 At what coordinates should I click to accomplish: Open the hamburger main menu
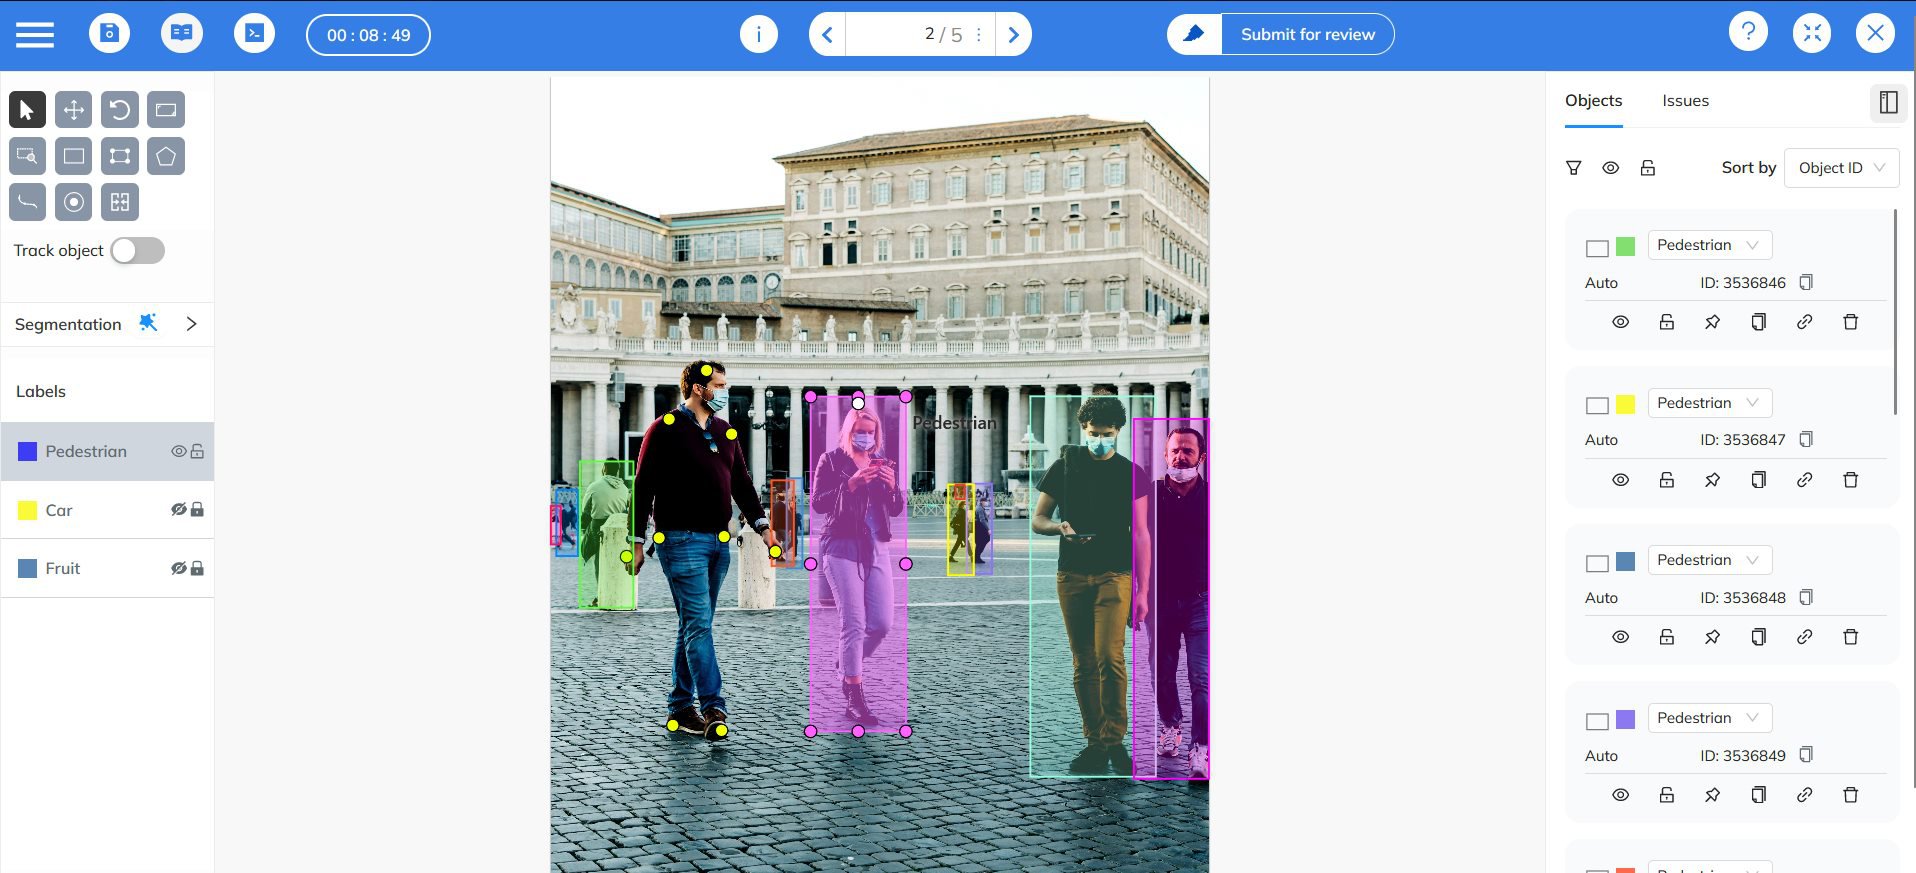(35, 35)
